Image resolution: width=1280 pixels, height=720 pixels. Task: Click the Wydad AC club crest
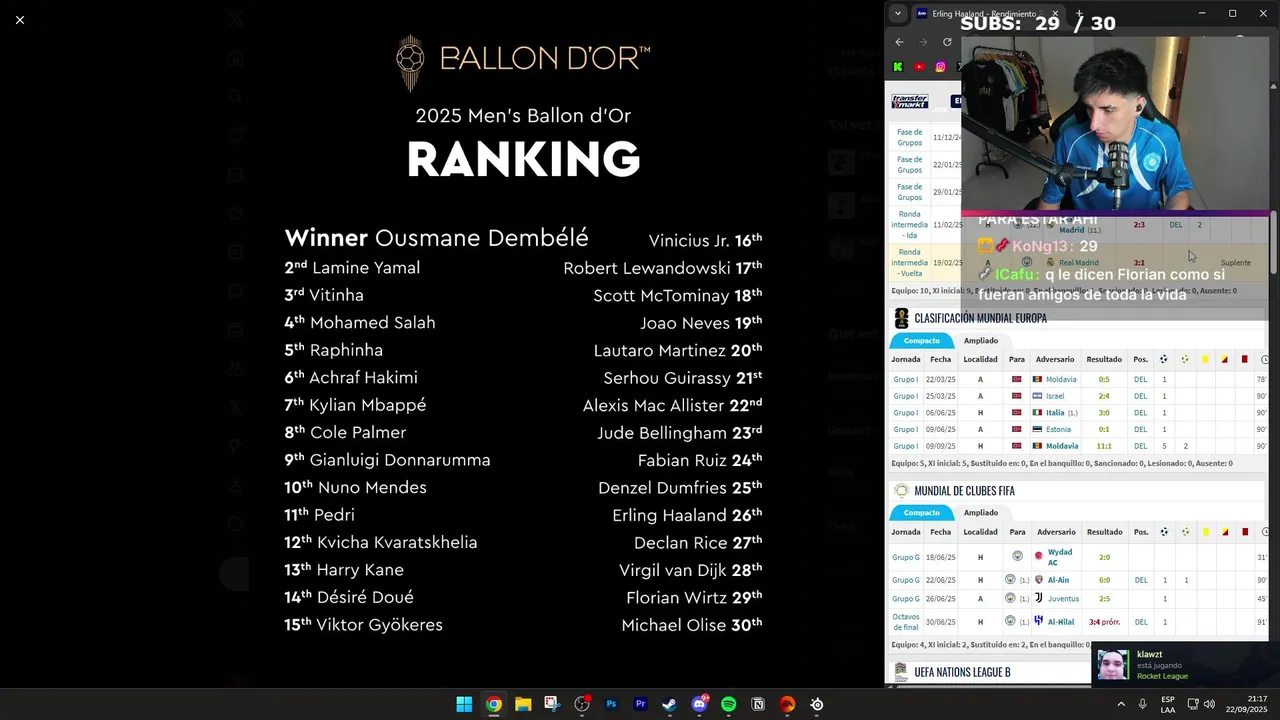point(1039,556)
